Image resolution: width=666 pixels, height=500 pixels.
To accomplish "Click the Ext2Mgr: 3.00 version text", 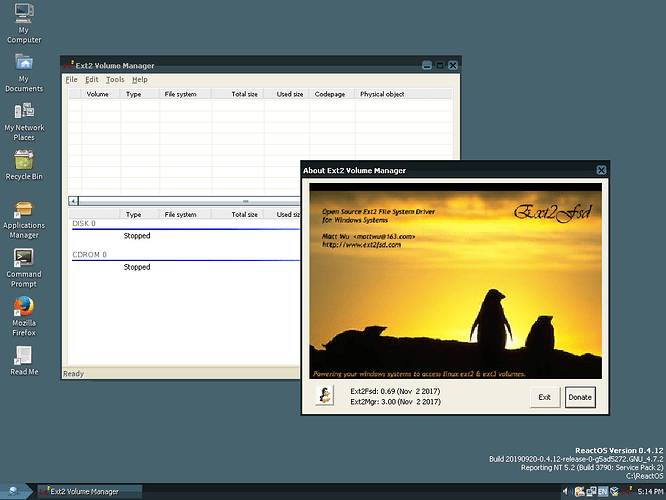I will pyautogui.click(x=395, y=402).
